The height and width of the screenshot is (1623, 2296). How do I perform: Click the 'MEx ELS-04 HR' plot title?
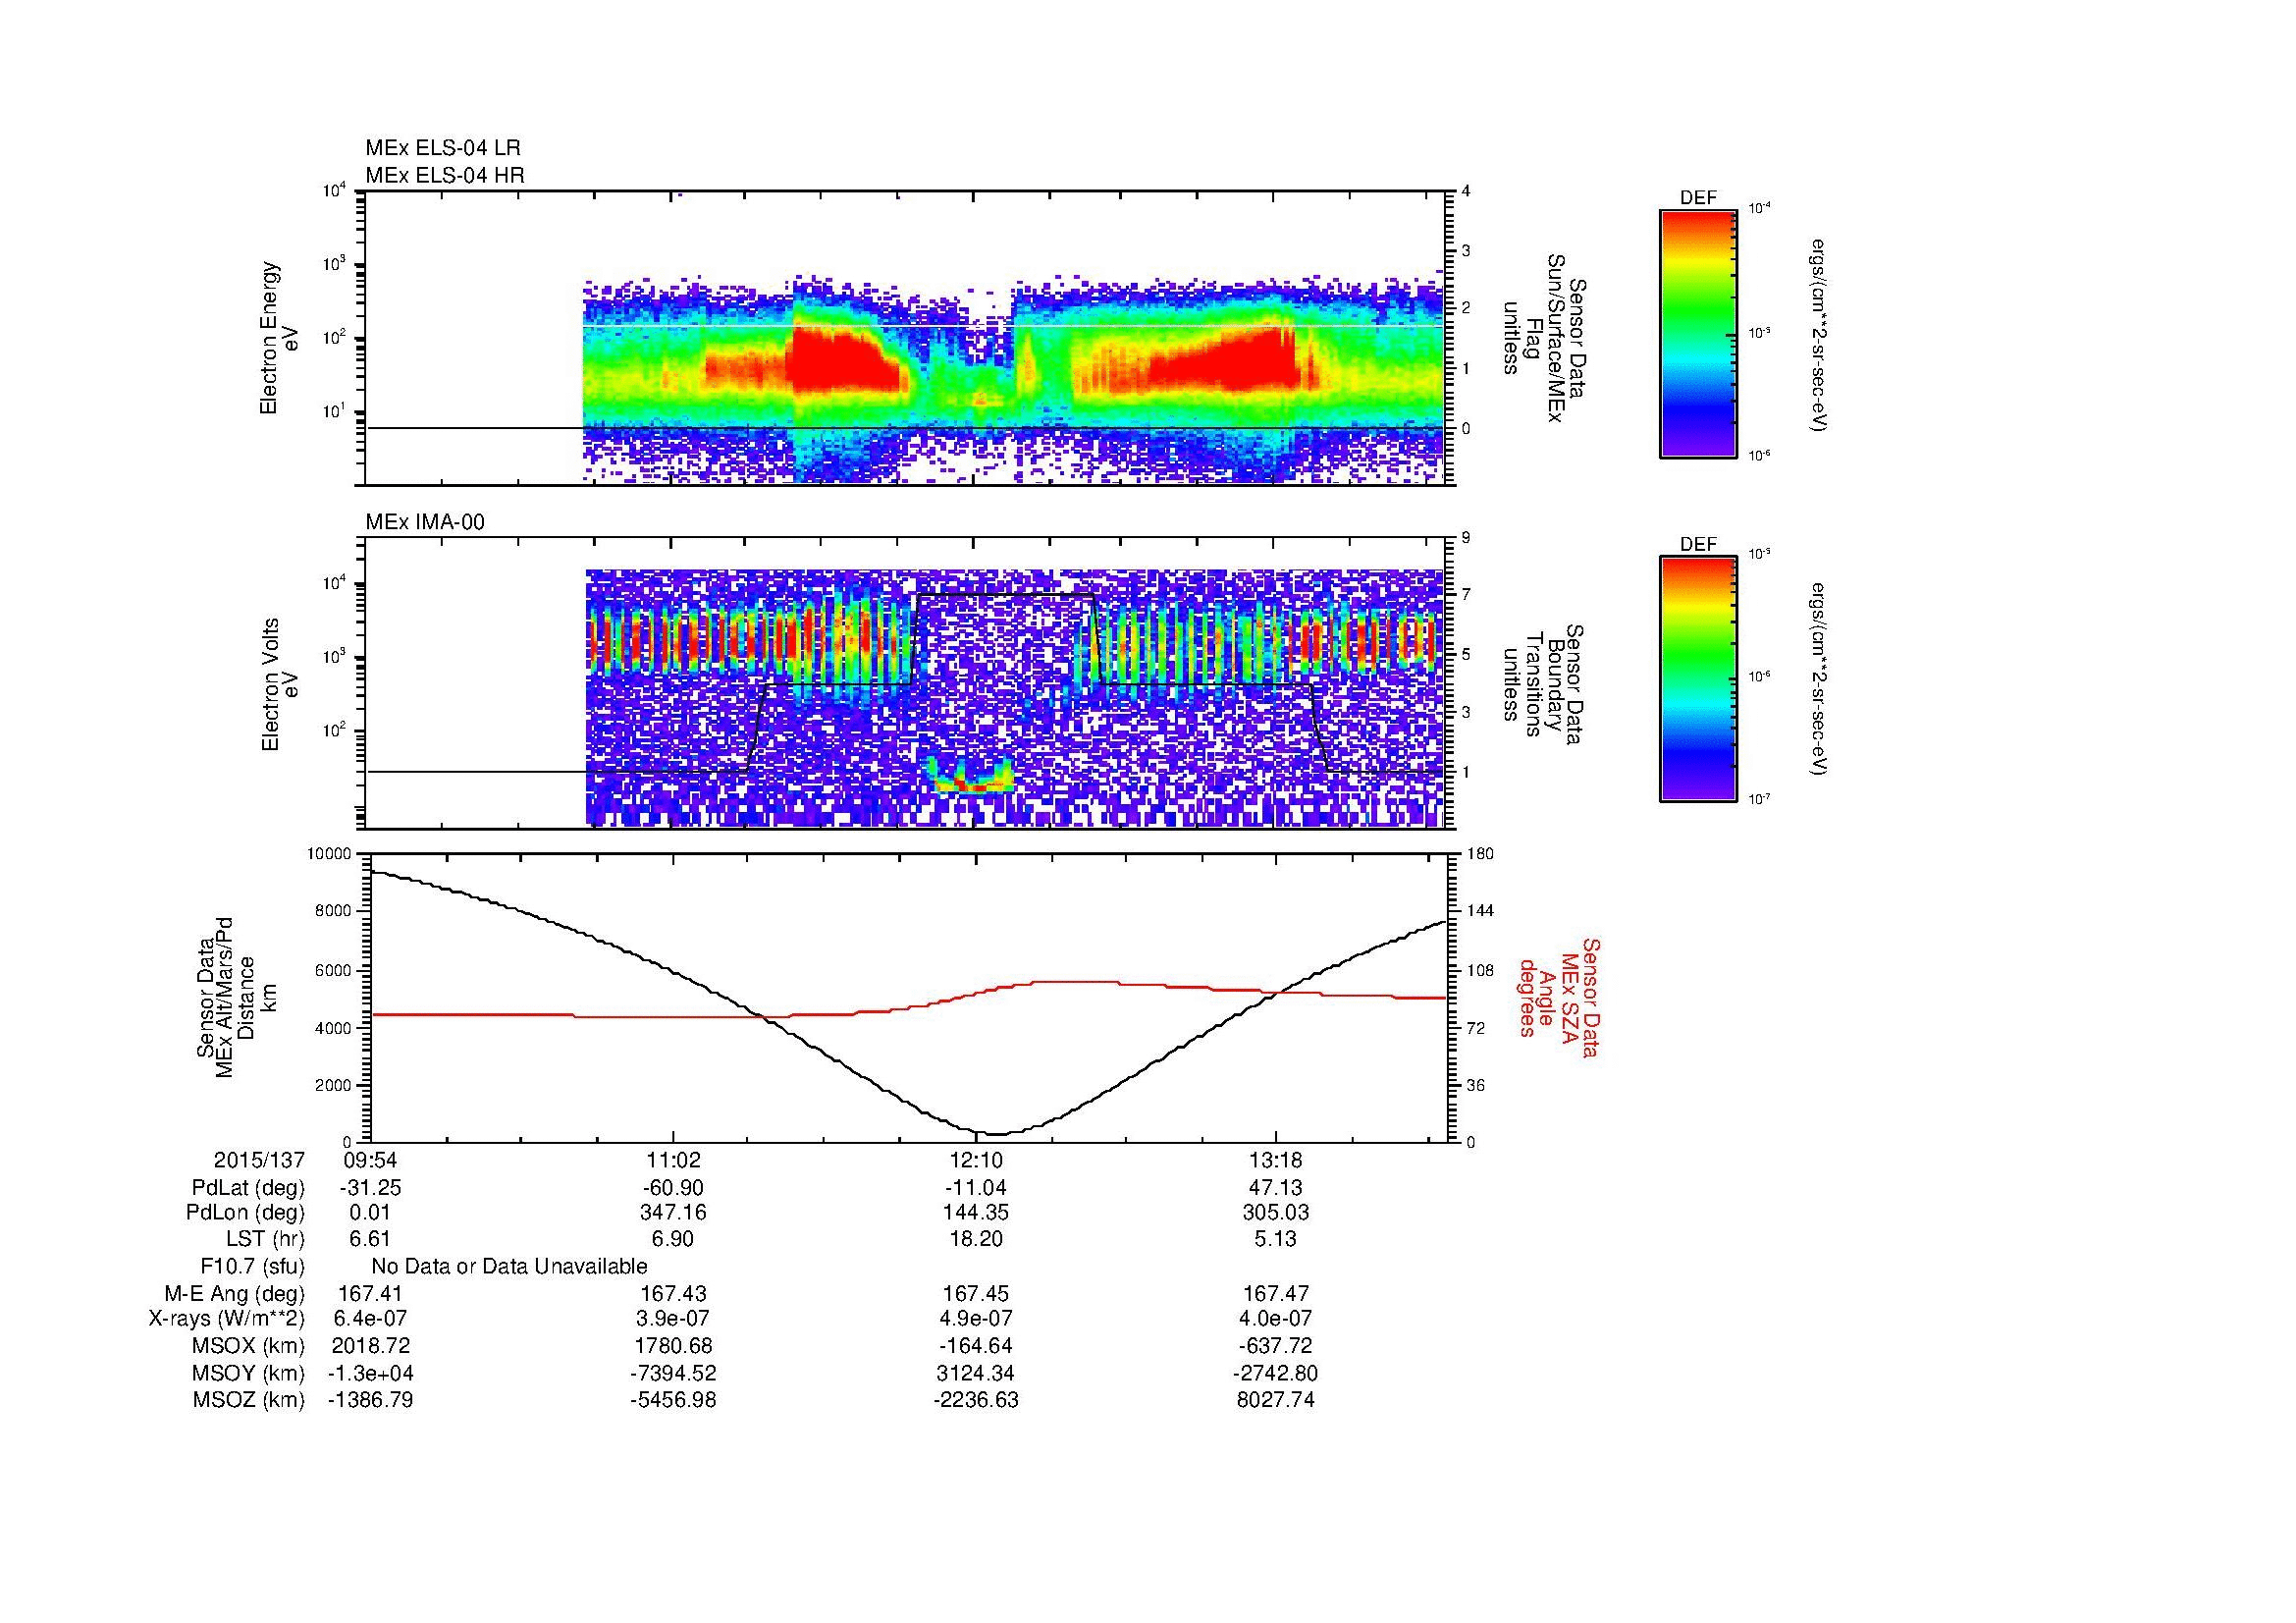click(445, 176)
